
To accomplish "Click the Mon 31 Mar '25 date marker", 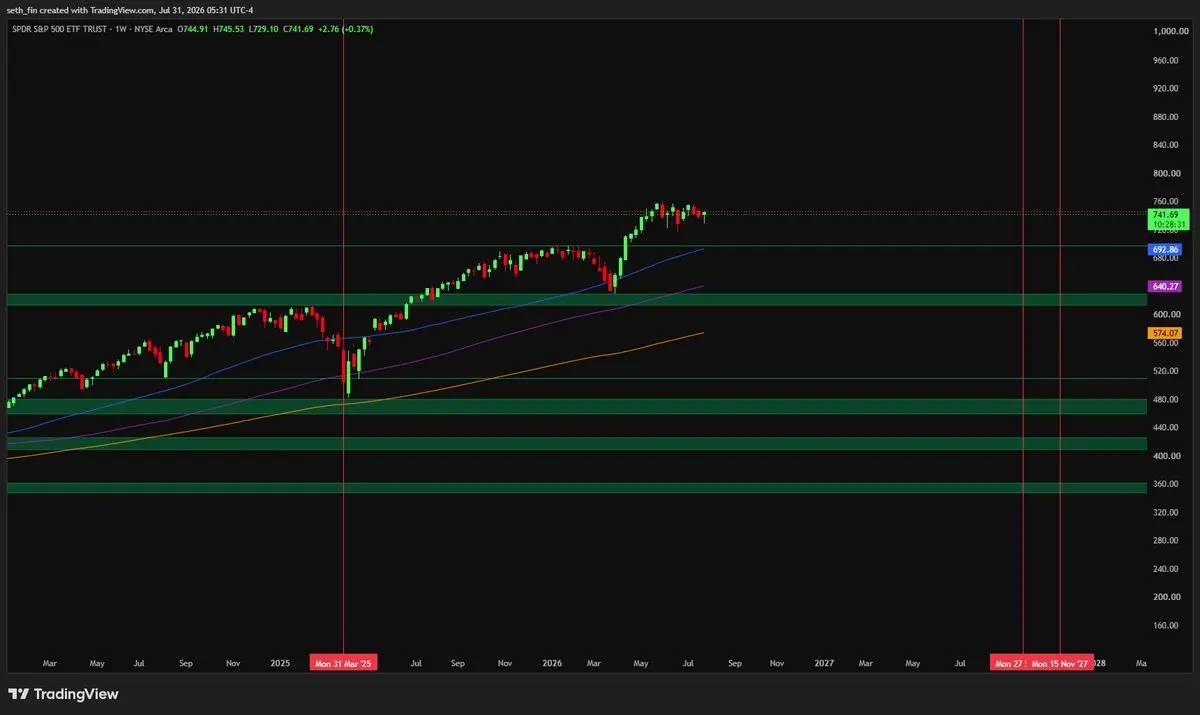I will (x=343, y=662).
